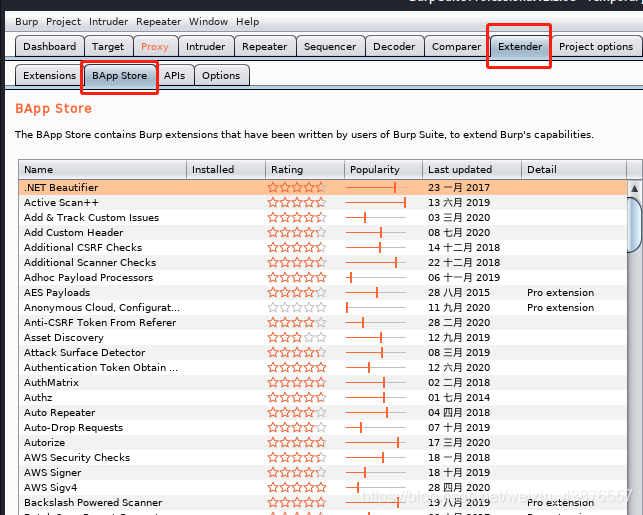643x515 pixels.
Task: Switch to the Decoder tab
Action: point(394,46)
